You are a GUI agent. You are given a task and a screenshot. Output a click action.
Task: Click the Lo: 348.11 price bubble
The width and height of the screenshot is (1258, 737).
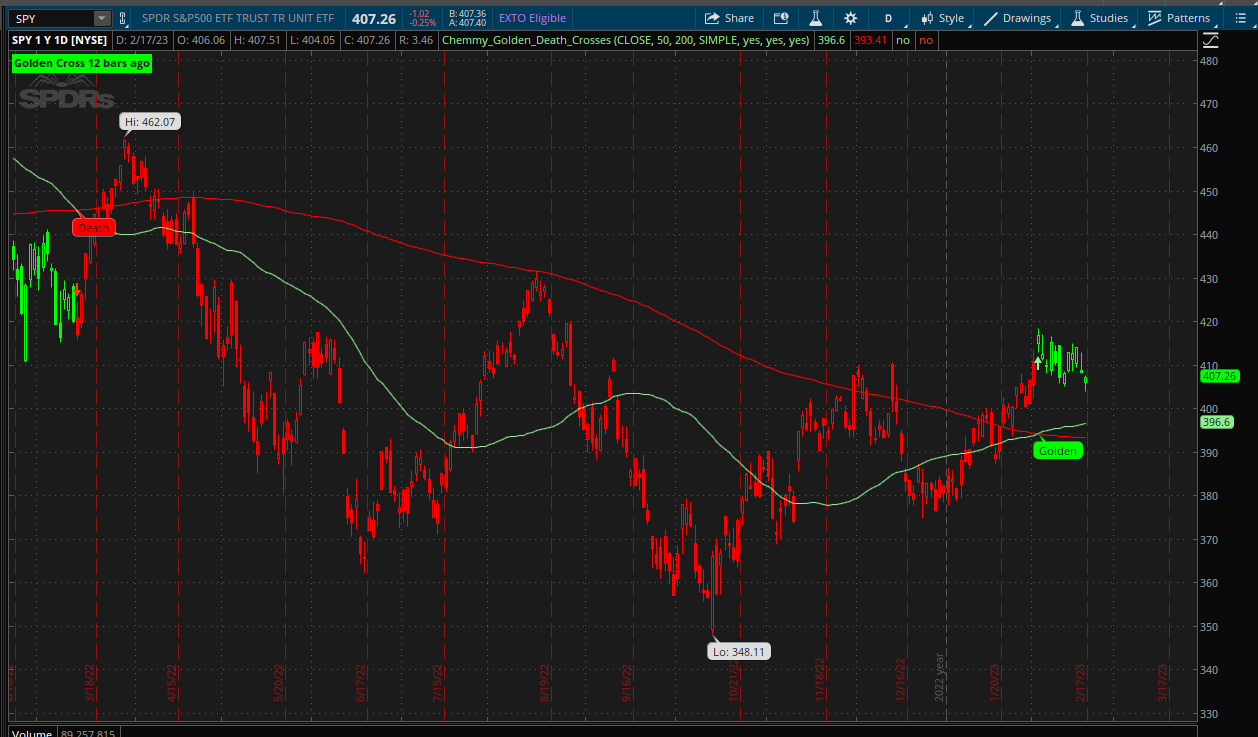pos(739,651)
